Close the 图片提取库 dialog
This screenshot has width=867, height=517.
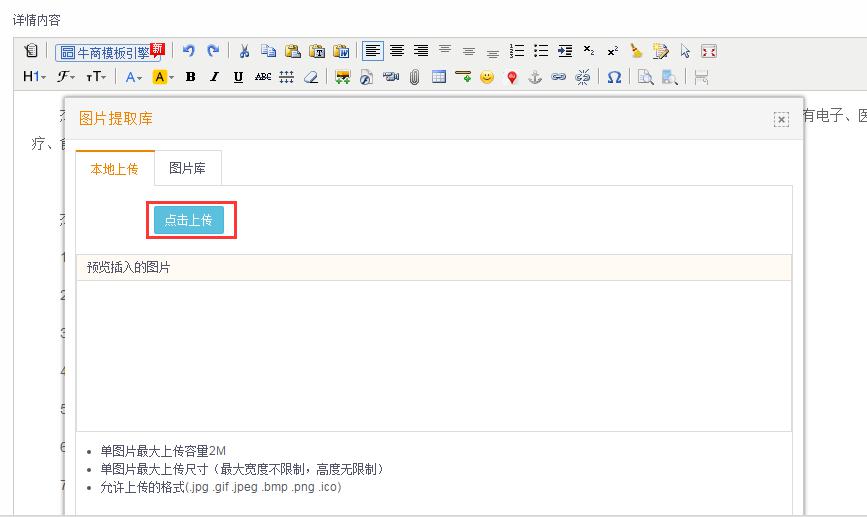click(x=781, y=119)
